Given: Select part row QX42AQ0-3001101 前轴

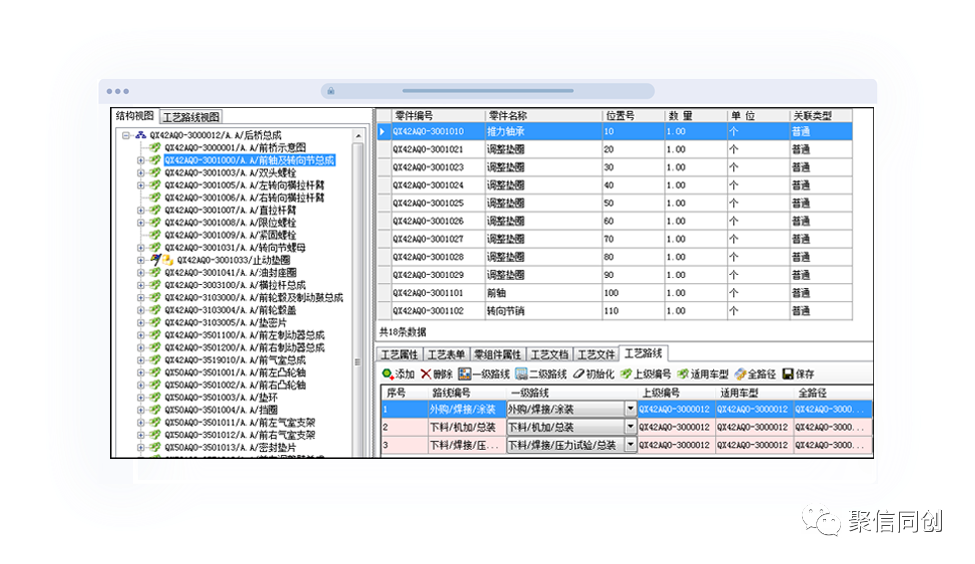Looking at the screenshot, I should [615, 292].
